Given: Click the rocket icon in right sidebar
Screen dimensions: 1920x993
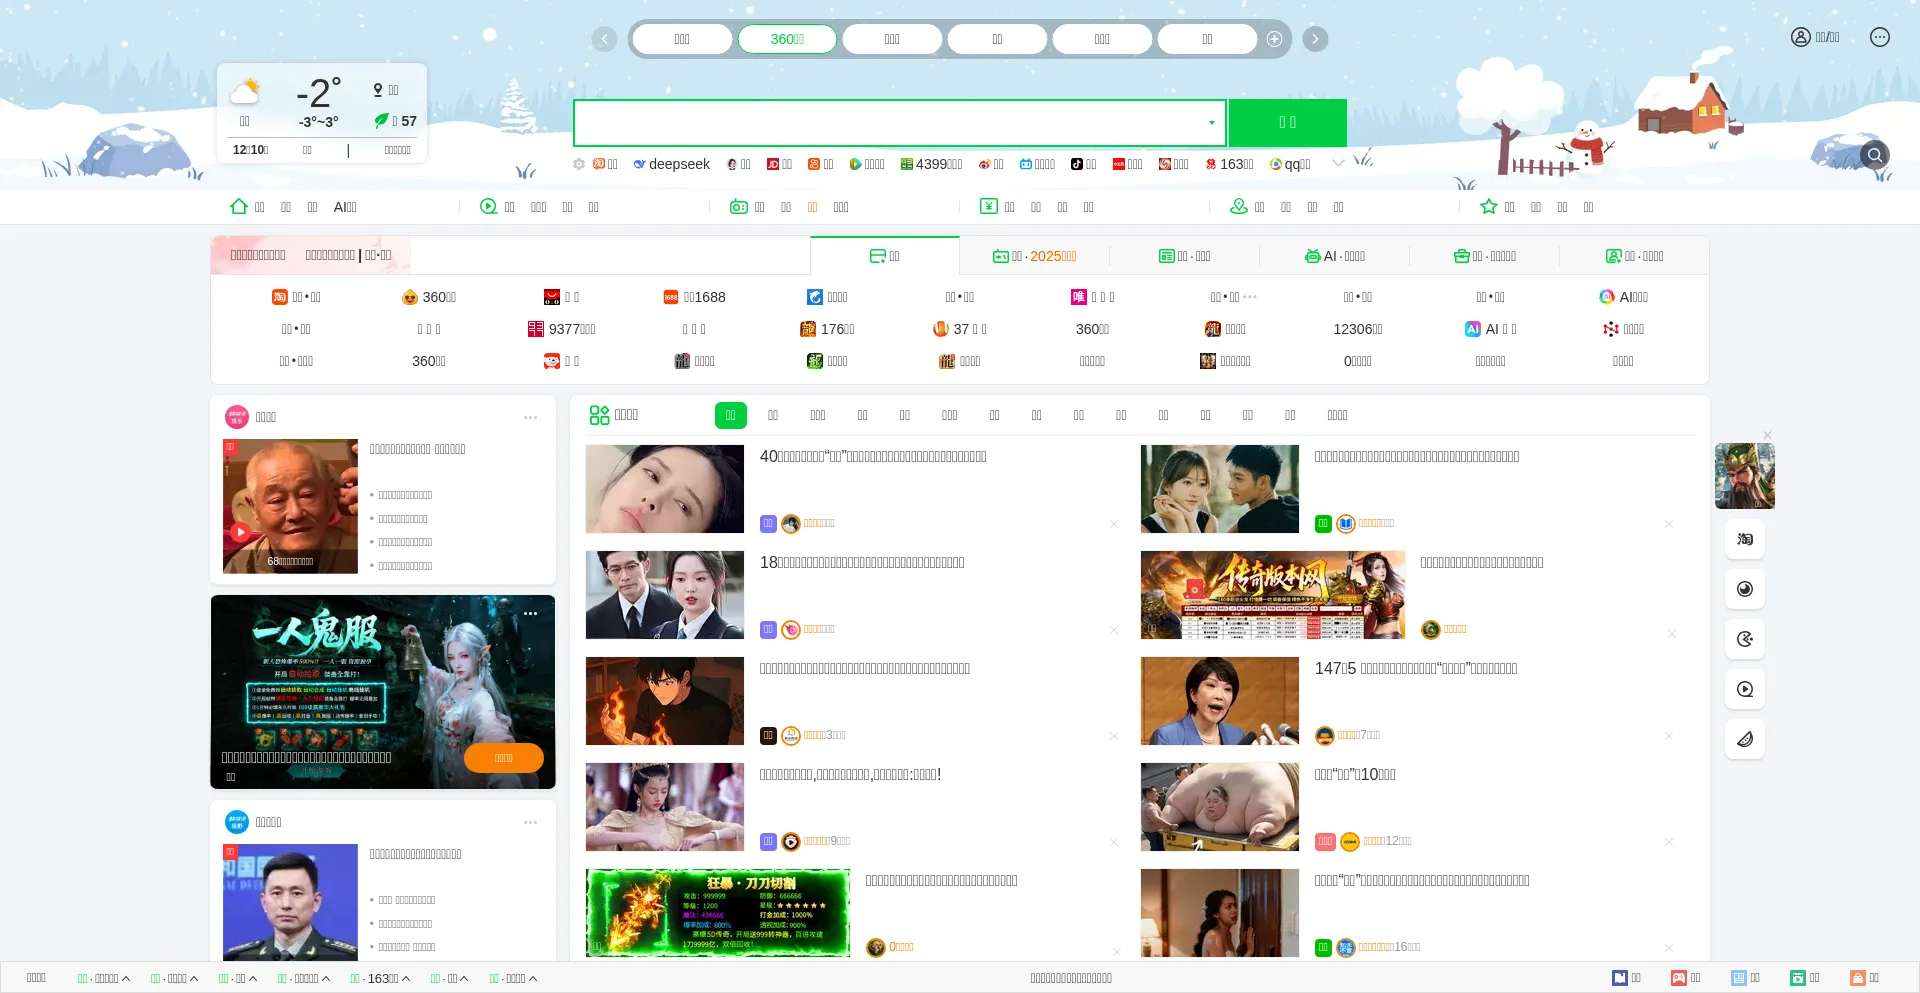Looking at the screenshot, I should [1745, 739].
